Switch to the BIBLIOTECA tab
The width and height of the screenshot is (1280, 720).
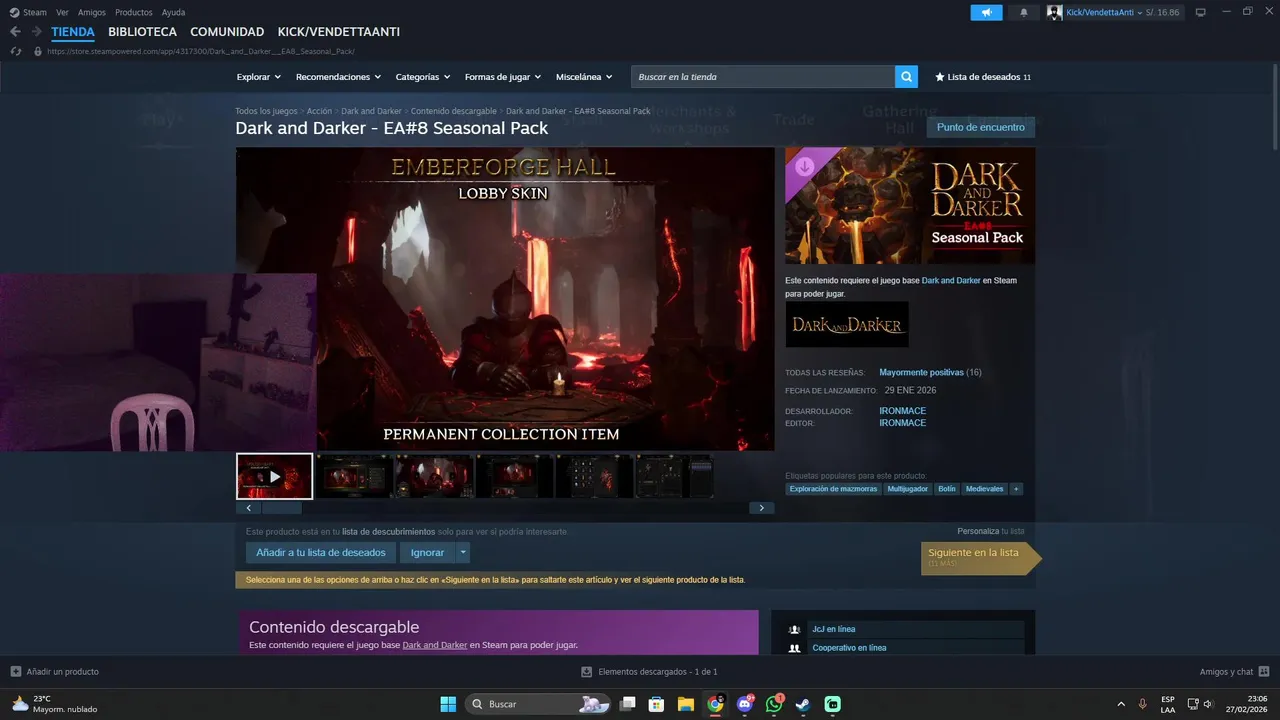click(142, 32)
